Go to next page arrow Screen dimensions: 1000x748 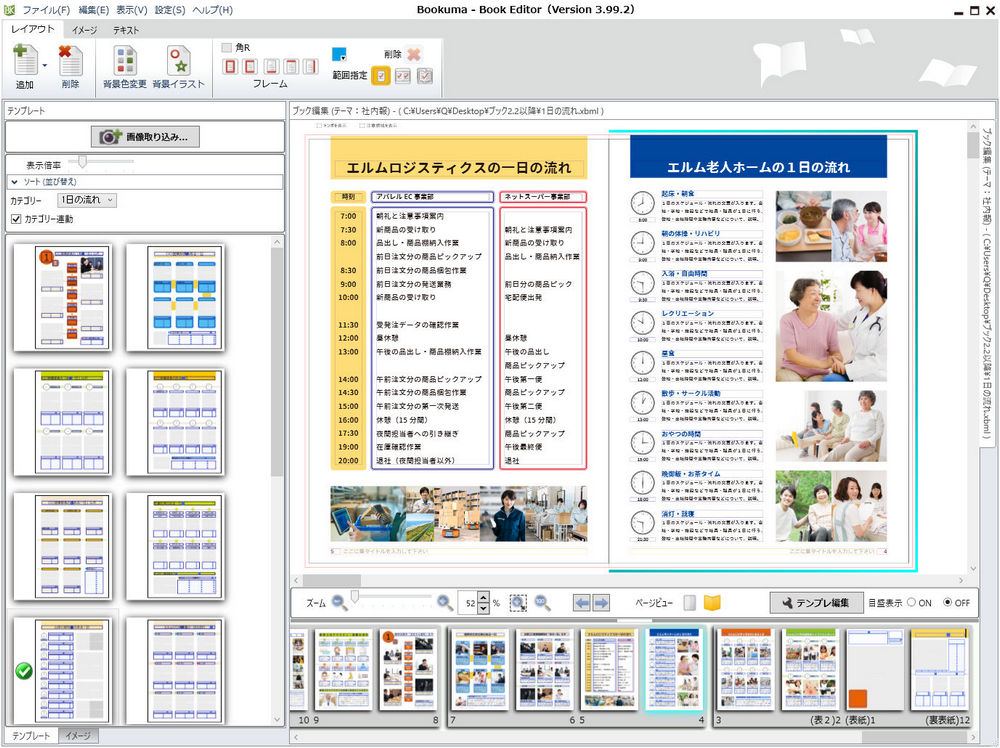click(601, 602)
